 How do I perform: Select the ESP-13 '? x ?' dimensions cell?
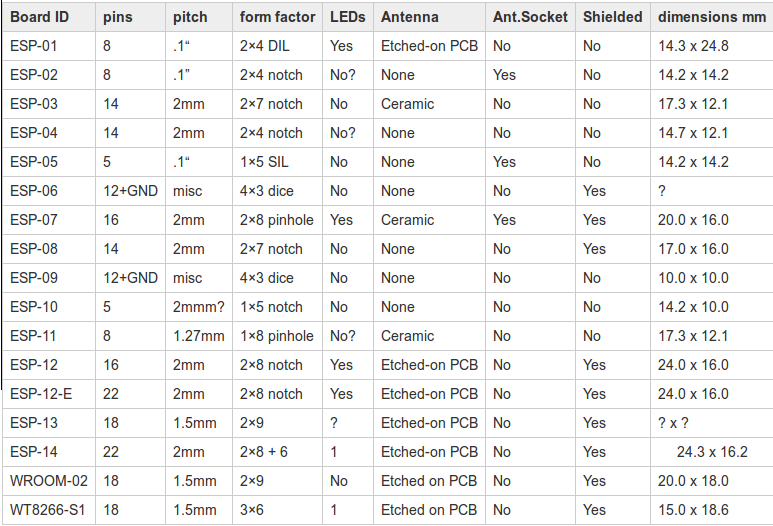[674, 423]
